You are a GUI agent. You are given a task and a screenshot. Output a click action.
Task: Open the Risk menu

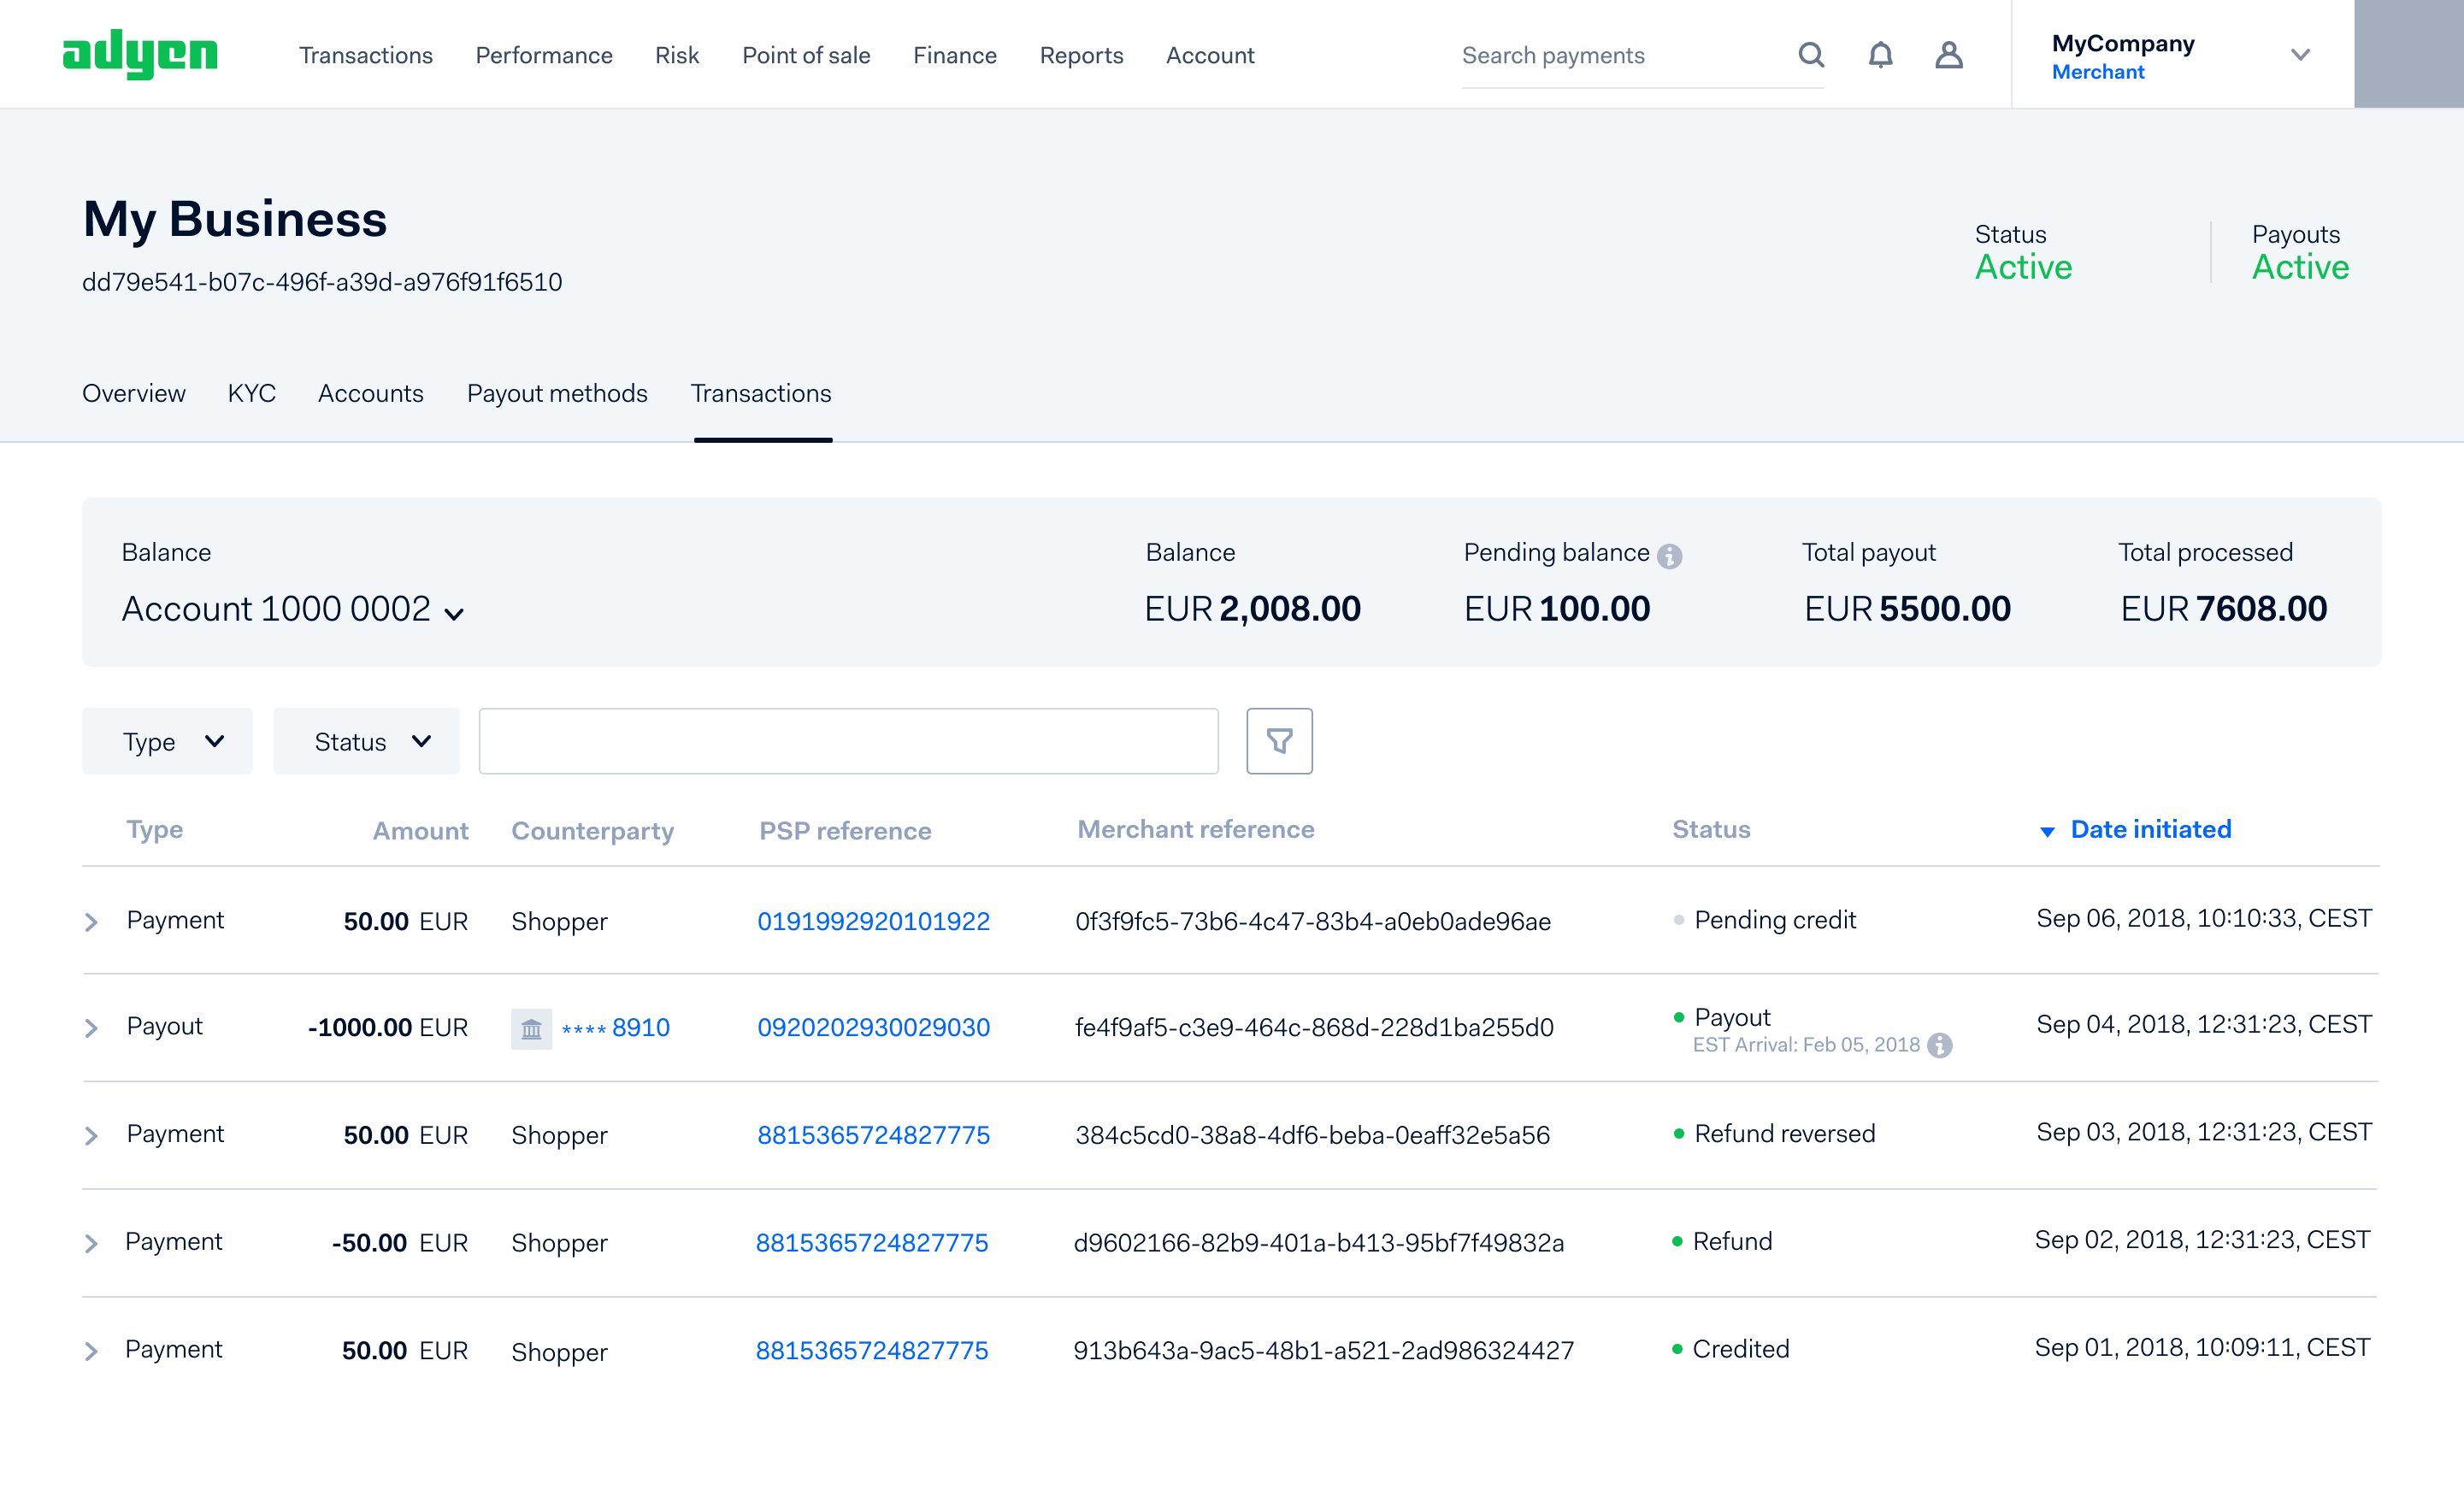pyautogui.click(x=677, y=55)
